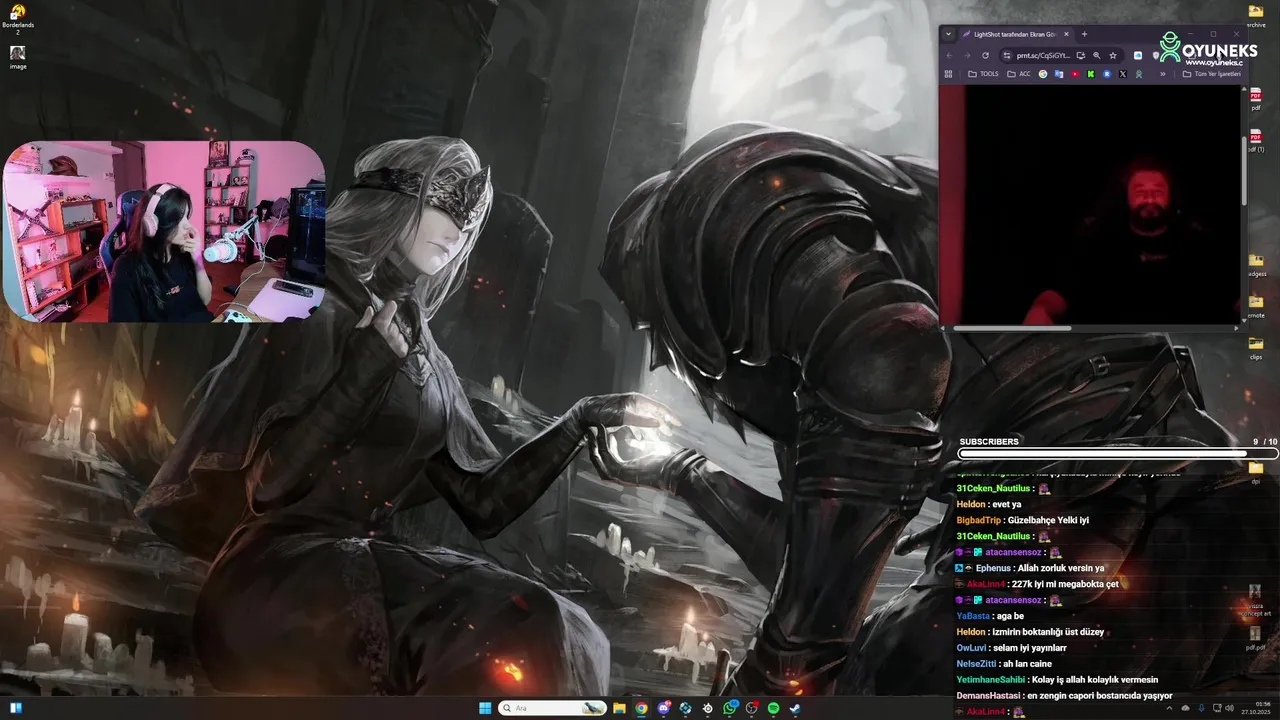
Task: Open WhatsApp from the taskbar
Action: tap(730, 708)
